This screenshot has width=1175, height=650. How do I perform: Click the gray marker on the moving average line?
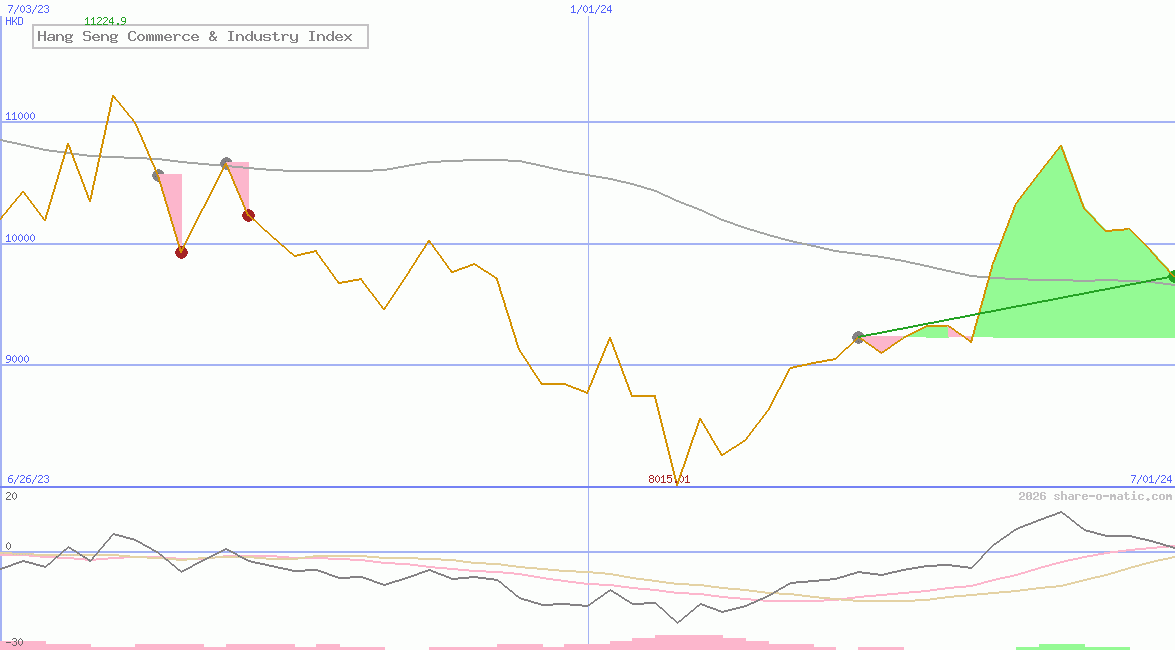226,163
